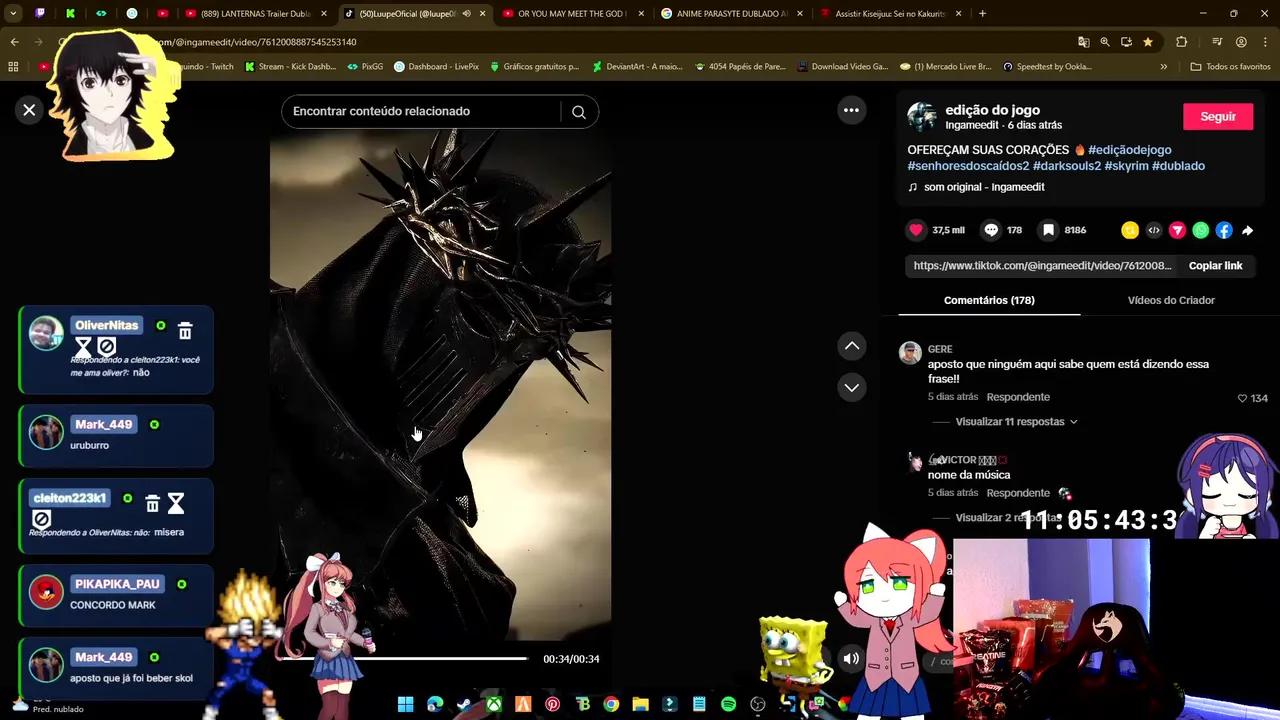Go to previous video with up chevron
Screen dimensions: 1280x720
(852, 346)
